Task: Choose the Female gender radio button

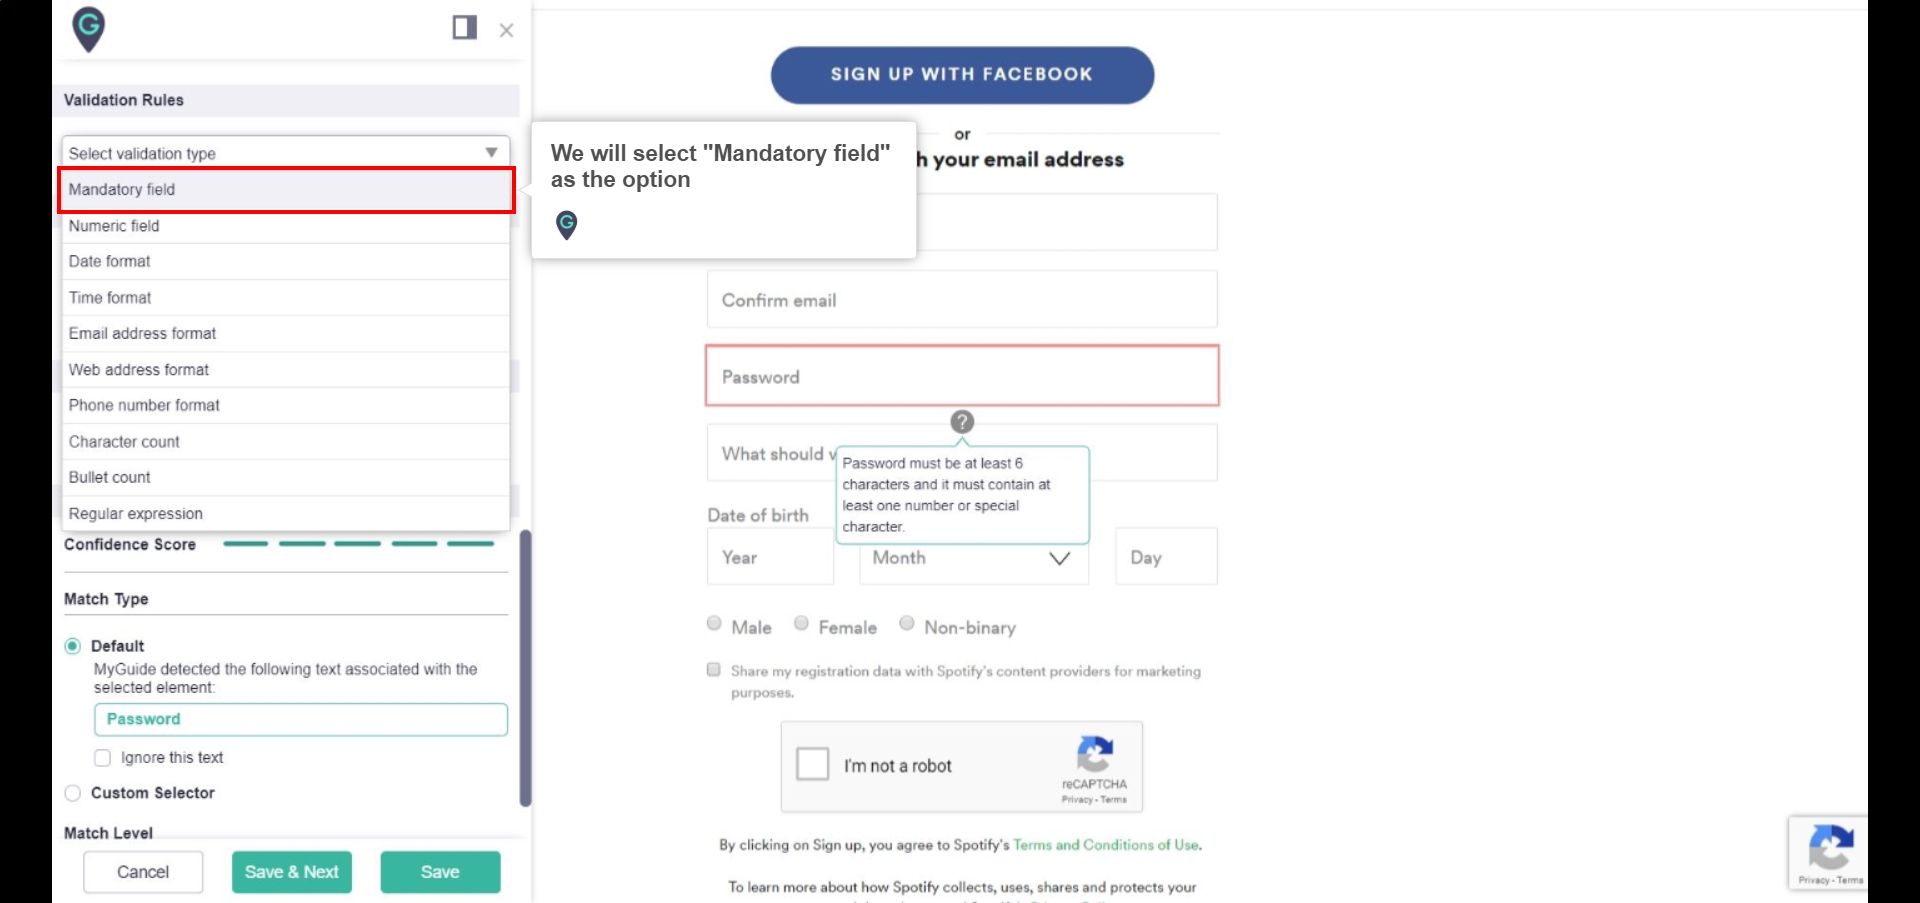Action: pos(801,624)
